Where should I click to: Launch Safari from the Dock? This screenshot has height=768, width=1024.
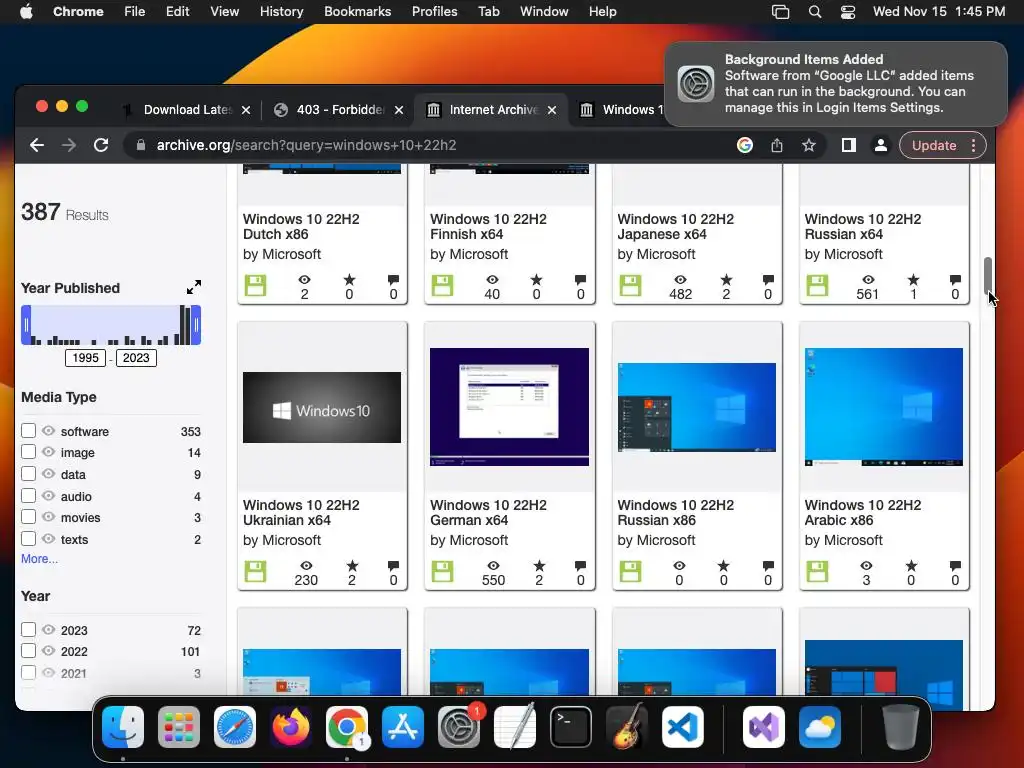coord(234,727)
